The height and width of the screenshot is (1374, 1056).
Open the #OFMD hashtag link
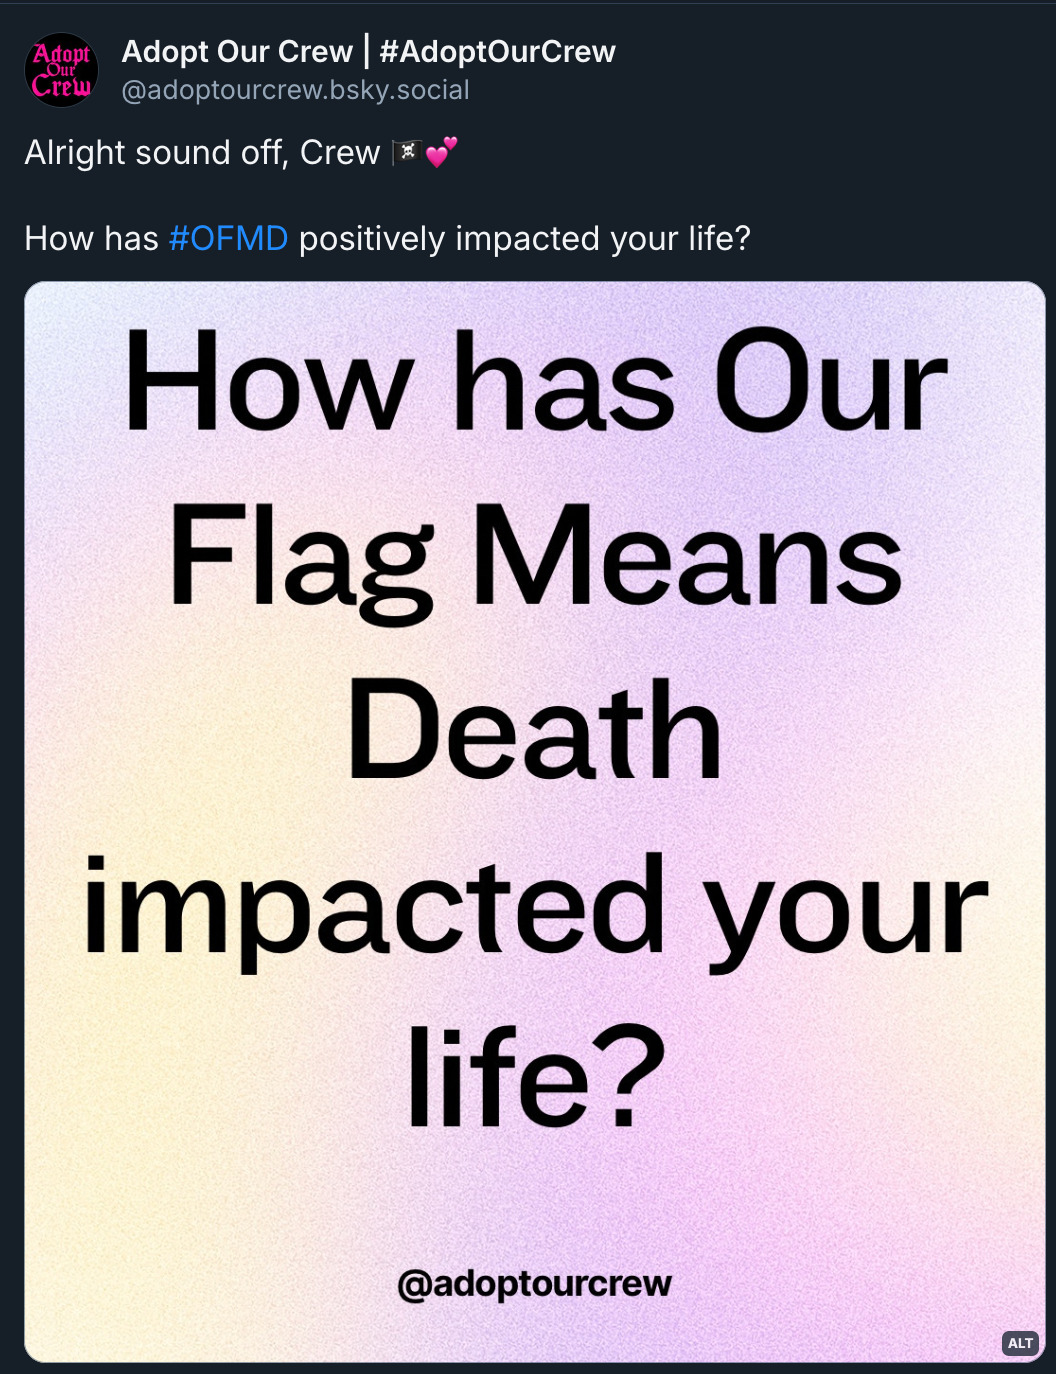point(228,238)
